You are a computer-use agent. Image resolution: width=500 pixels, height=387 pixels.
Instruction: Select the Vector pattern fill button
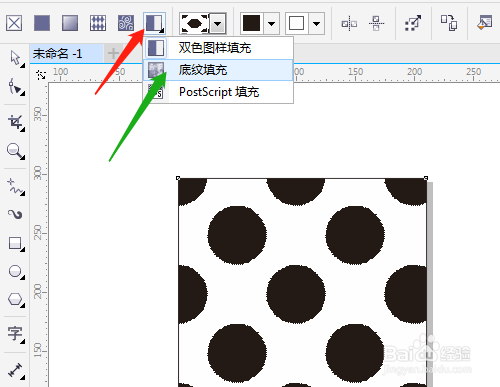pyautogui.click(x=98, y=23)
